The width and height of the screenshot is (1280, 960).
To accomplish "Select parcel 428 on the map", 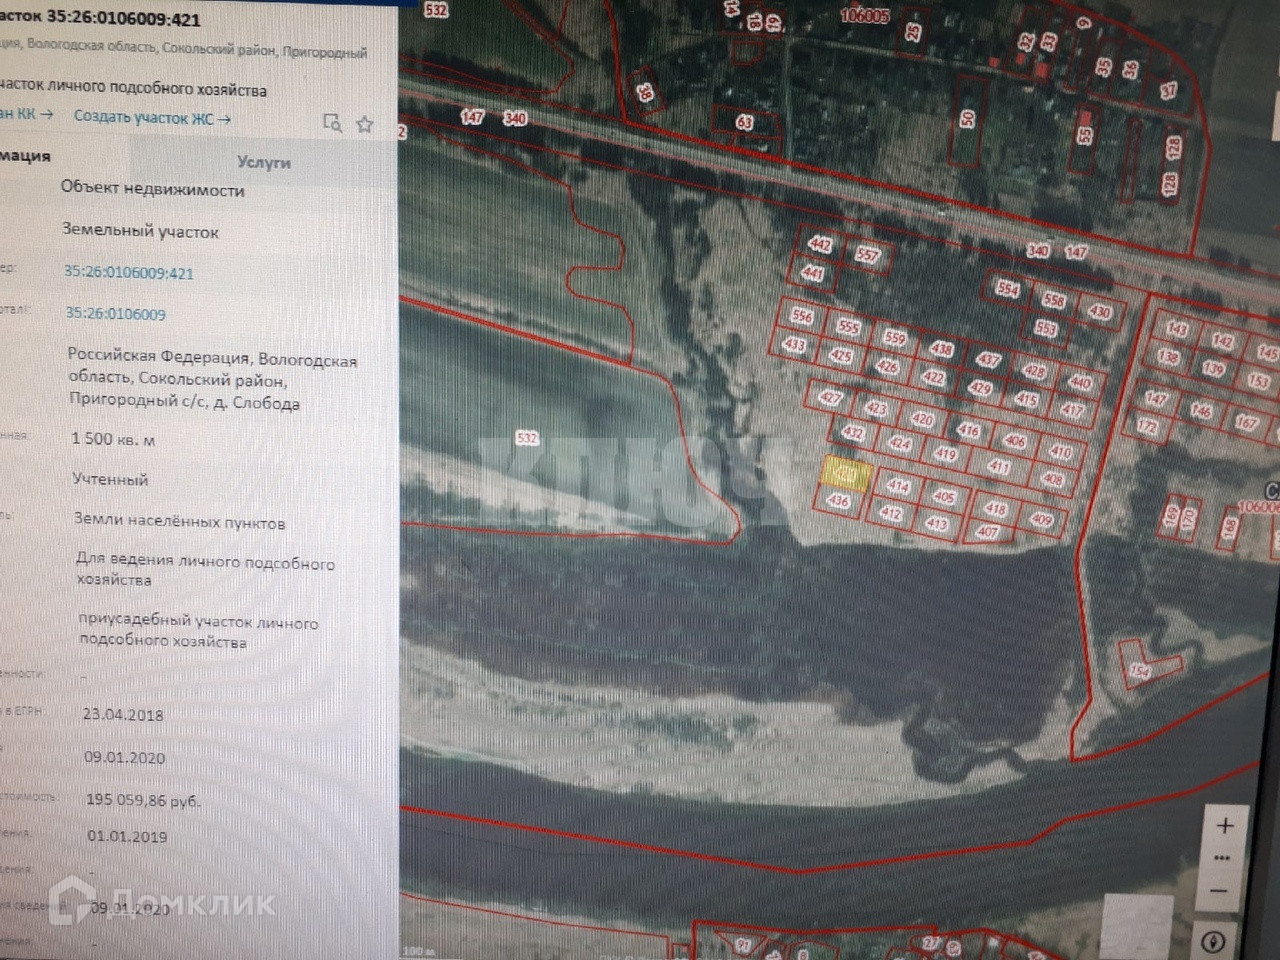I will coord(1035,372).
